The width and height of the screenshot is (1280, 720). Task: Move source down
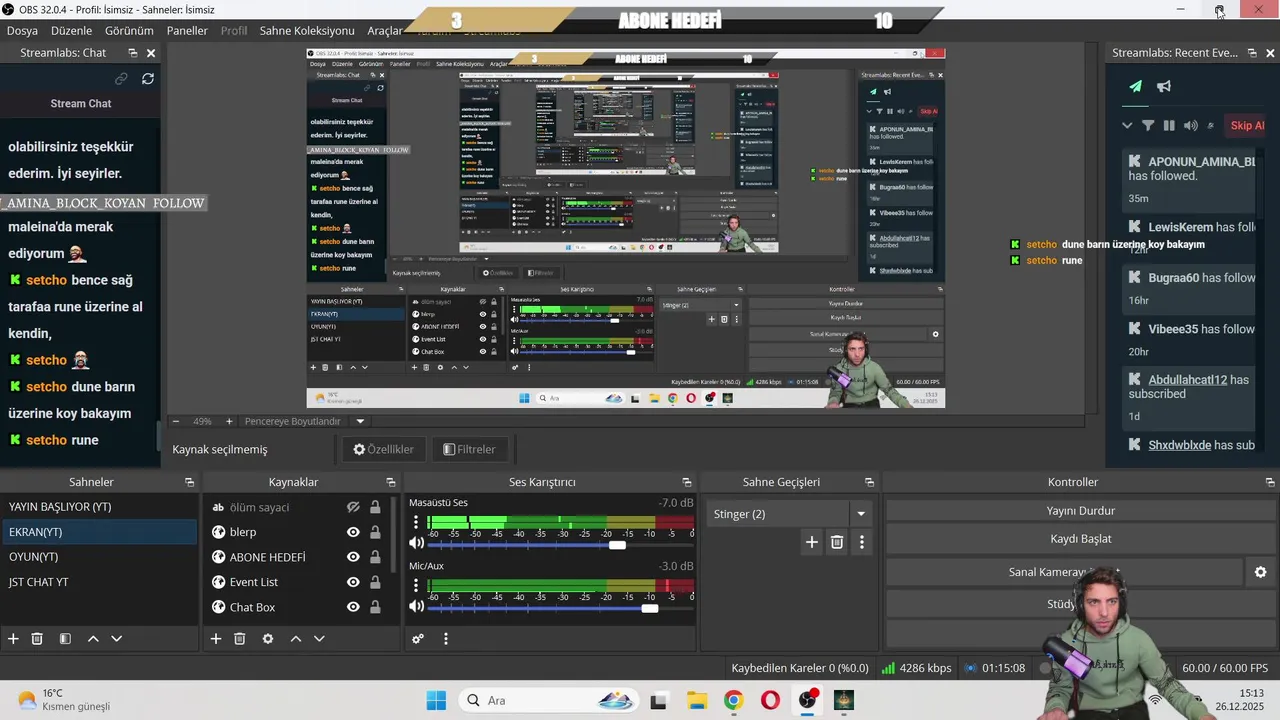[320, 639]
